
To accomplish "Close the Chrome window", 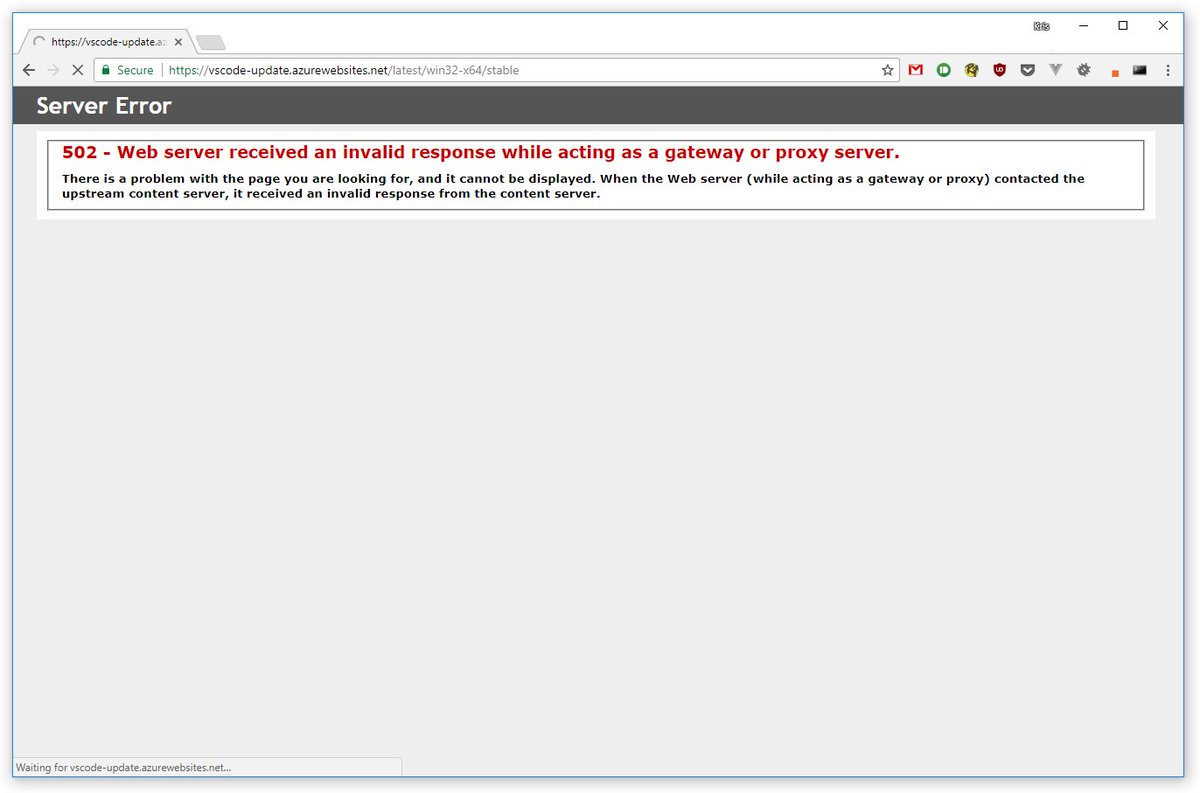I will pyautogui.click(x=1163, y=26).
